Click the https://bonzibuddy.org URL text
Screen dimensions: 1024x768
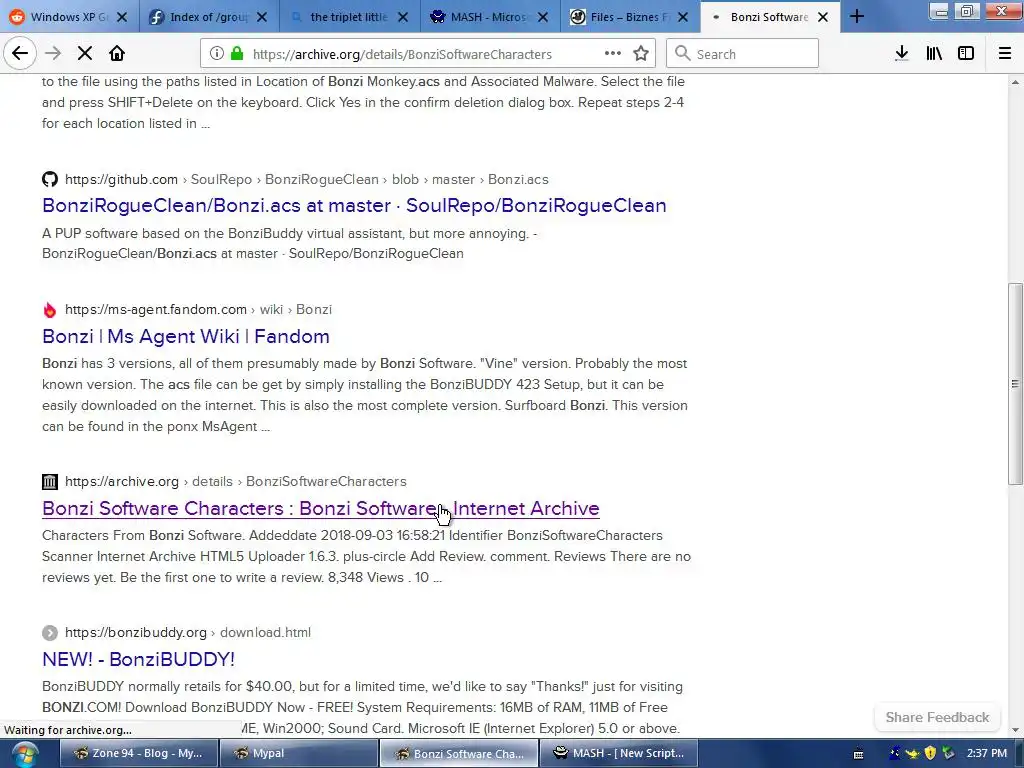(x=135, y=633)
